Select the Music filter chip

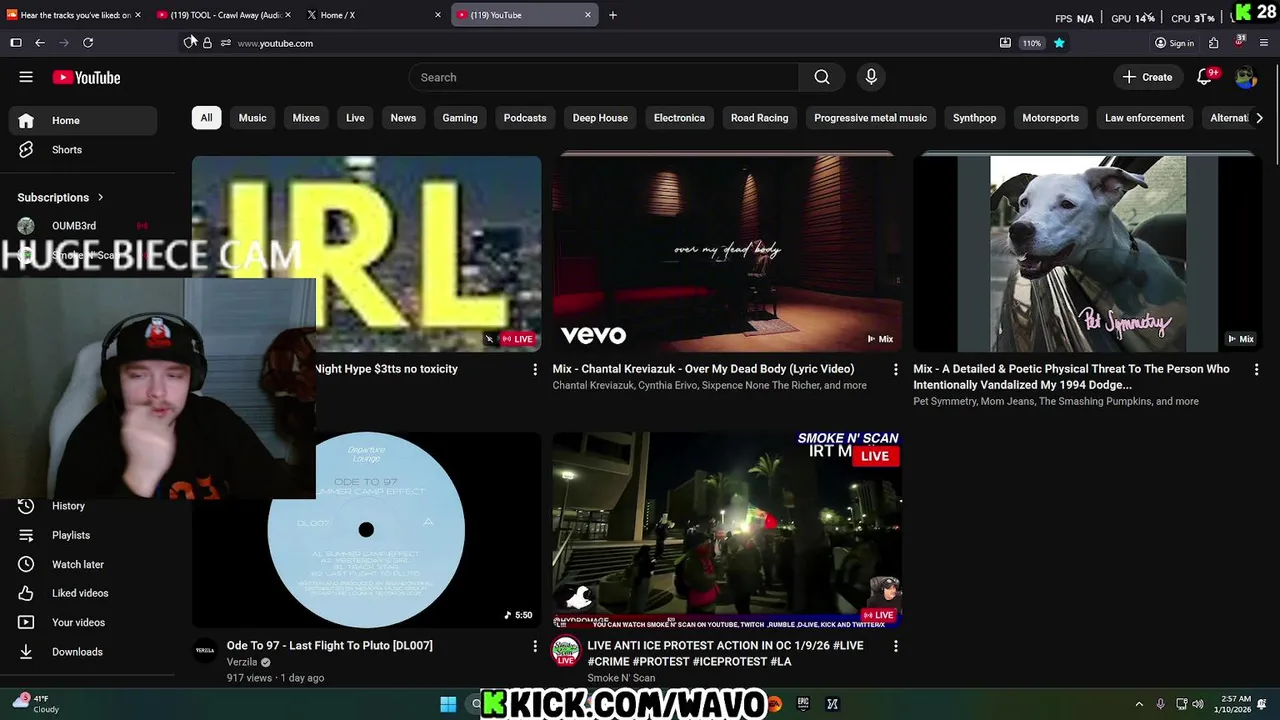tap(252, 118)
